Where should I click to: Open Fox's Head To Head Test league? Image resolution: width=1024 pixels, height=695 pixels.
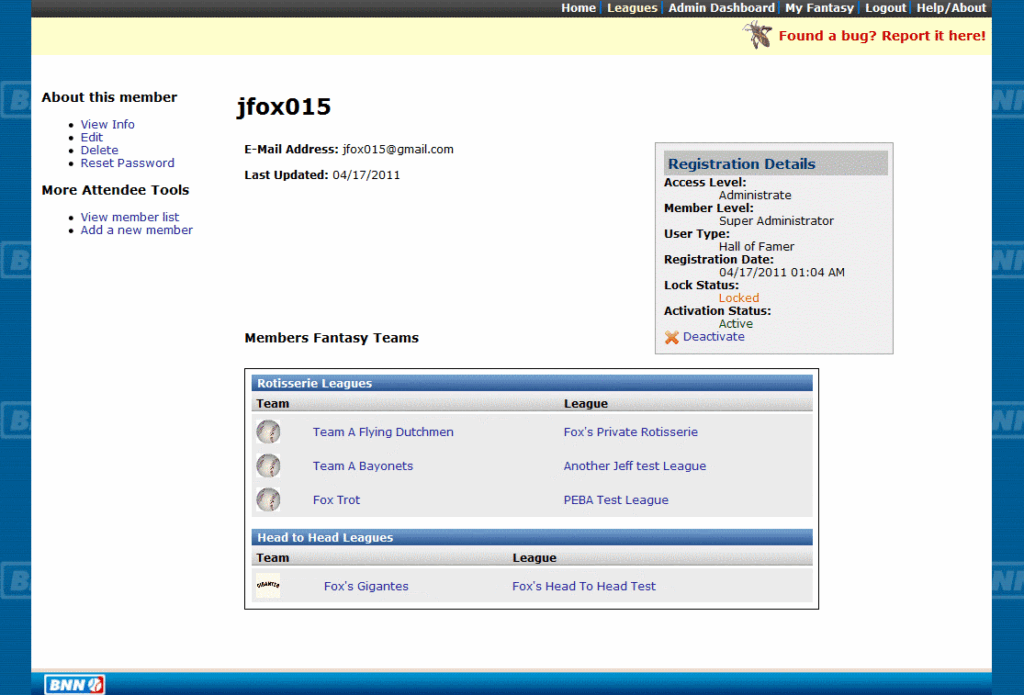tap(584, 586)
